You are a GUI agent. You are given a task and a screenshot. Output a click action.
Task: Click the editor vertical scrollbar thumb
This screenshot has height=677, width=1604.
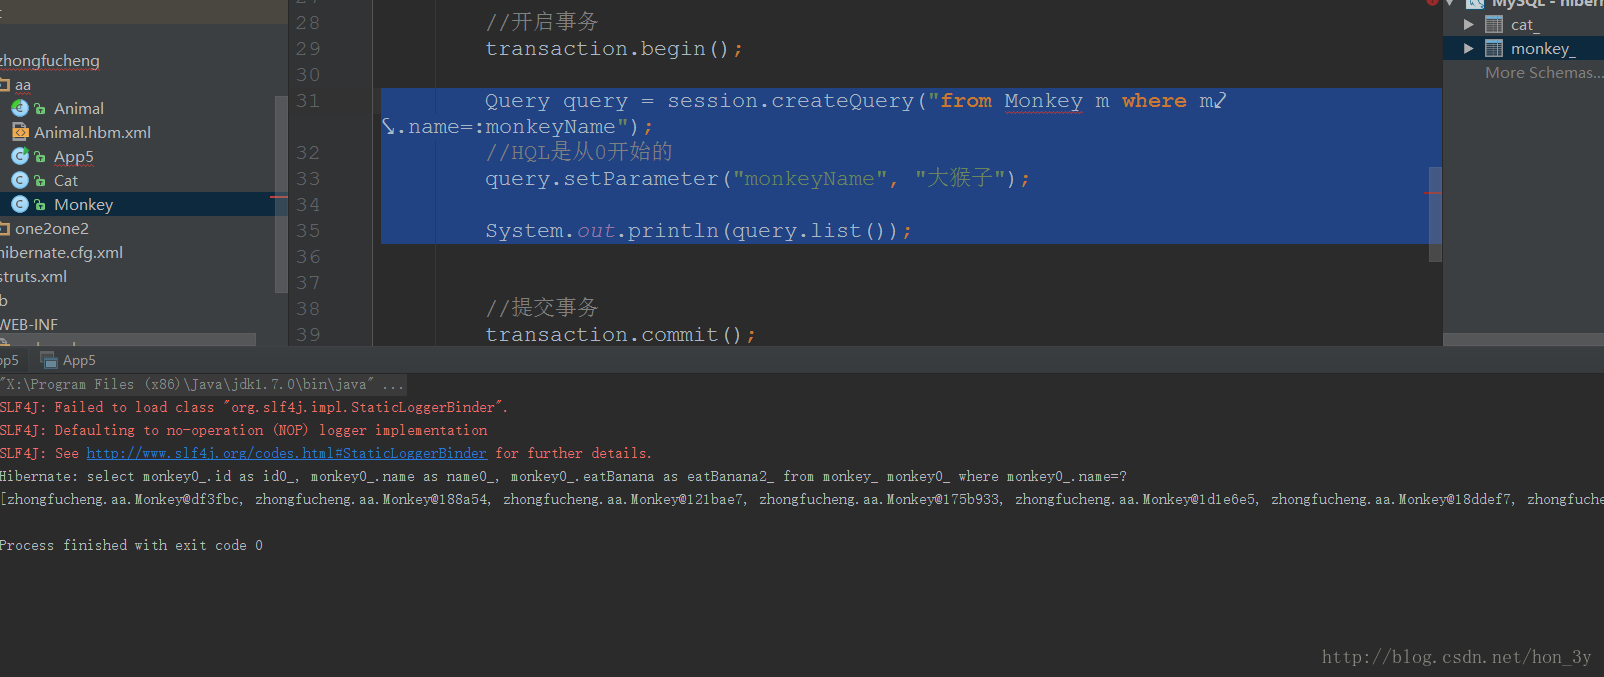point(1435,214)
